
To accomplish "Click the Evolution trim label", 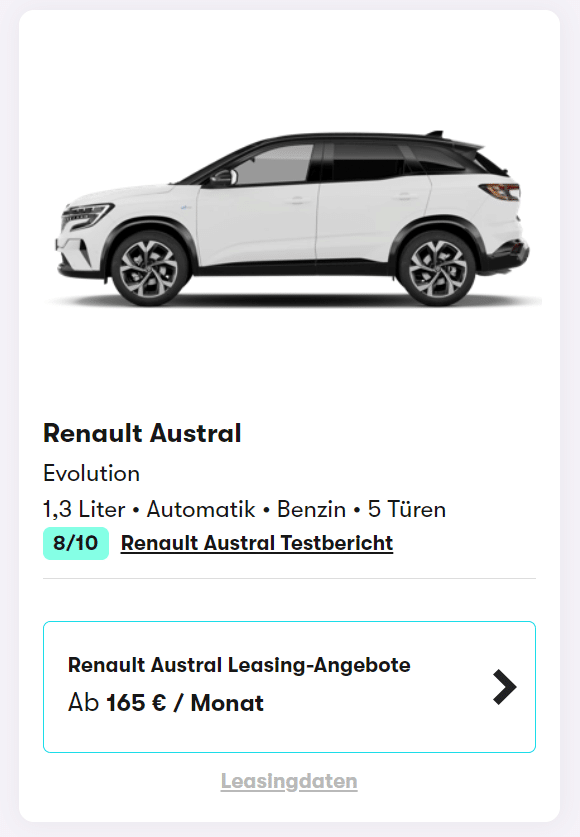I will 91,473.
